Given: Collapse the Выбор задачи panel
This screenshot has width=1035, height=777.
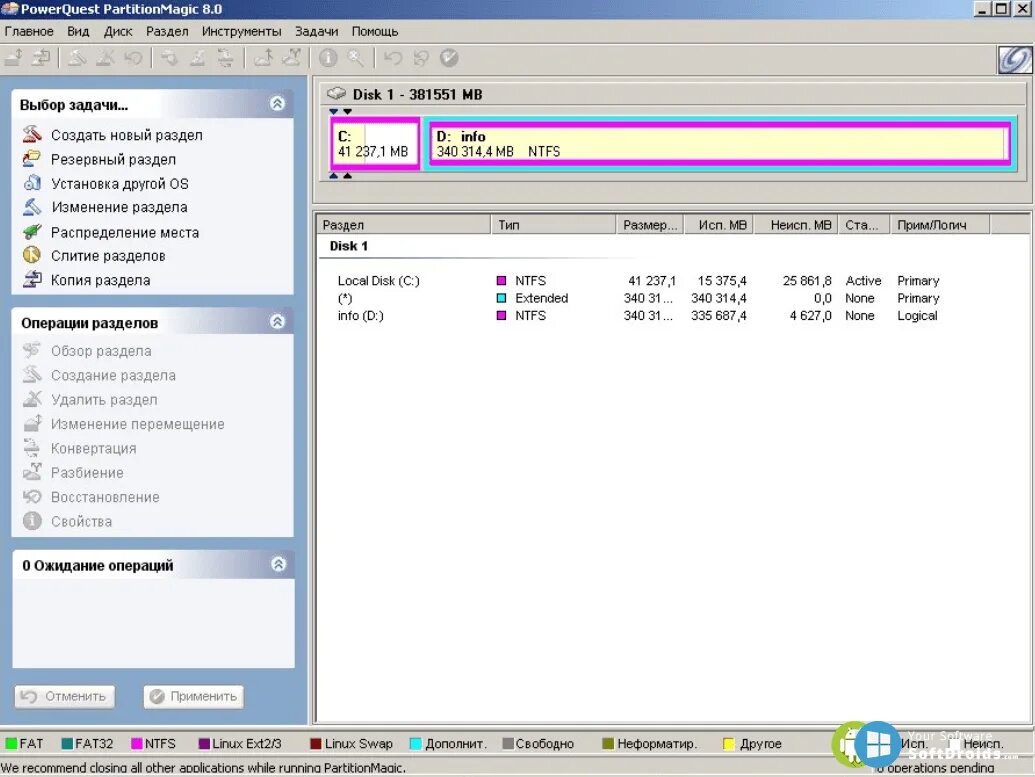Looking at the screenshot, I should (x=277, y=104).
